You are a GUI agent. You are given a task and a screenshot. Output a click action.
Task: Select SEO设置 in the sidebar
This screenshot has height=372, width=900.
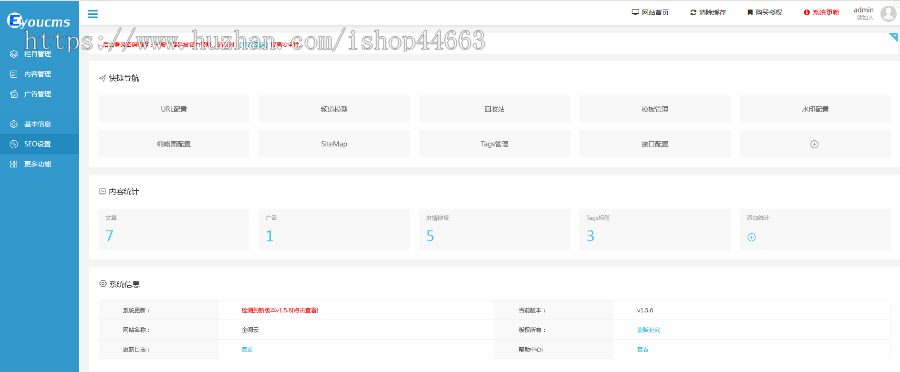pyautogui.click(x=39, y=144)
